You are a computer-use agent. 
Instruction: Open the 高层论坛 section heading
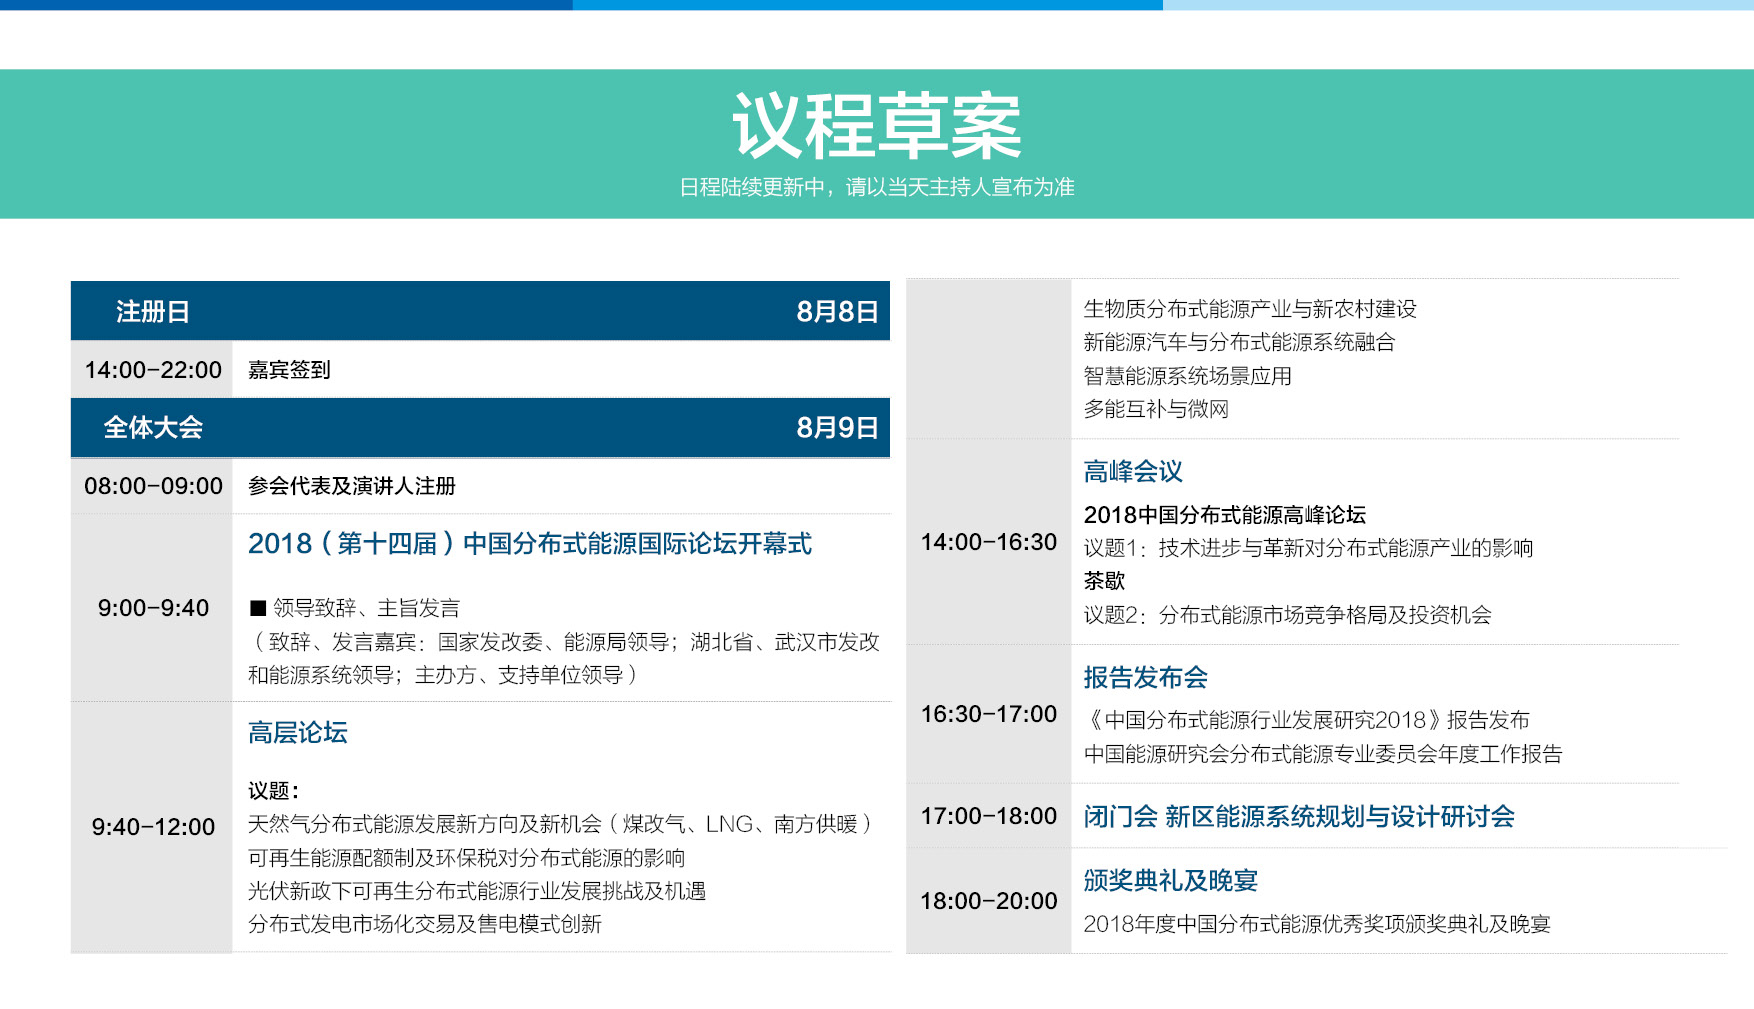(297, 733)
